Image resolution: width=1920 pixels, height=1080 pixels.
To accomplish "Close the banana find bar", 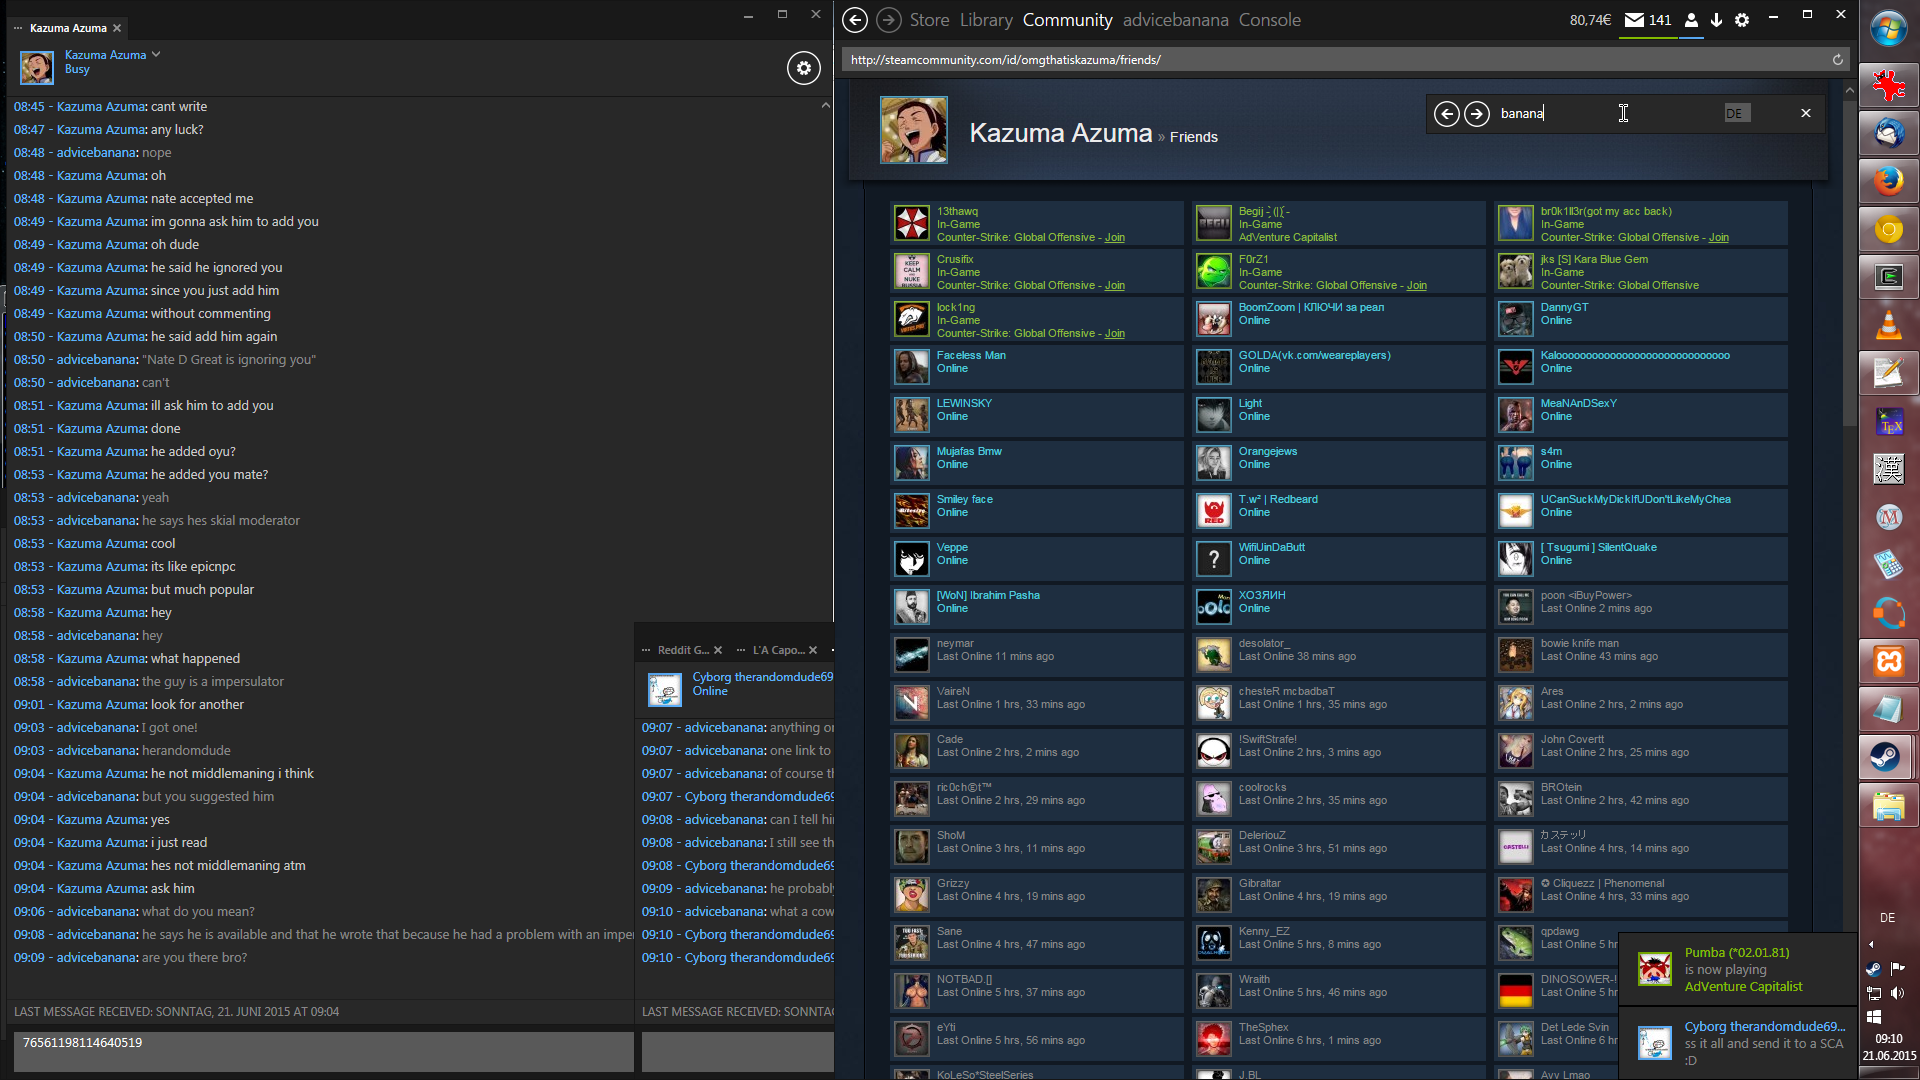I will (1805, 114).
